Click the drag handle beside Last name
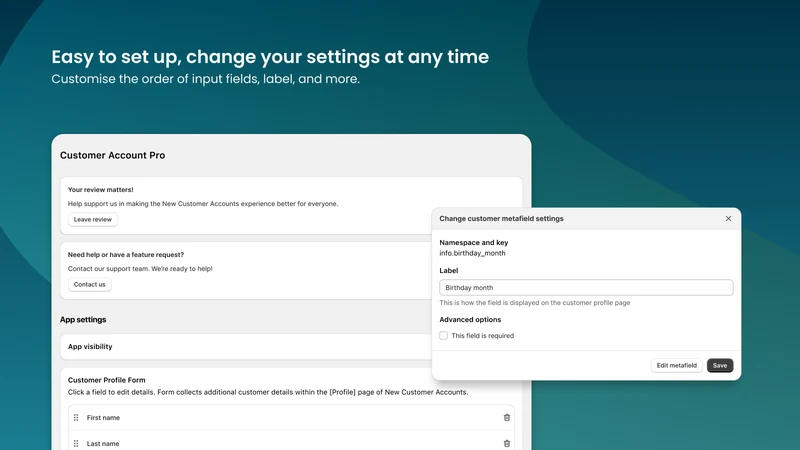Image resolution: width=800 pixels, height=450 pixels. 76,443
